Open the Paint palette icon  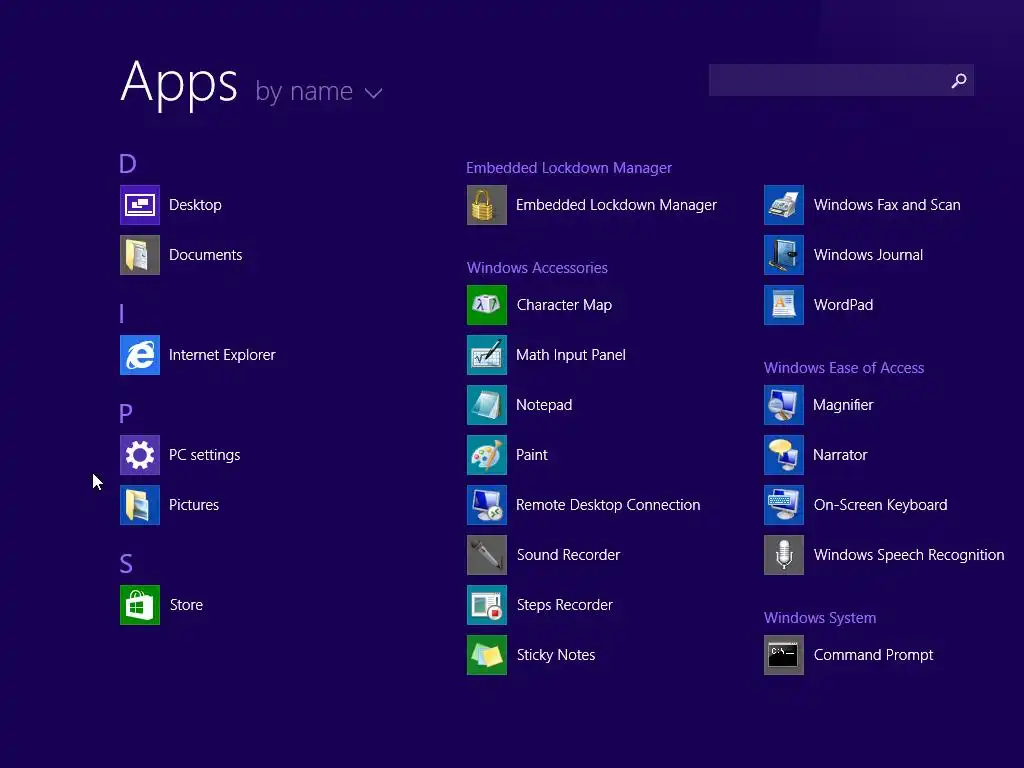(487, 455)
